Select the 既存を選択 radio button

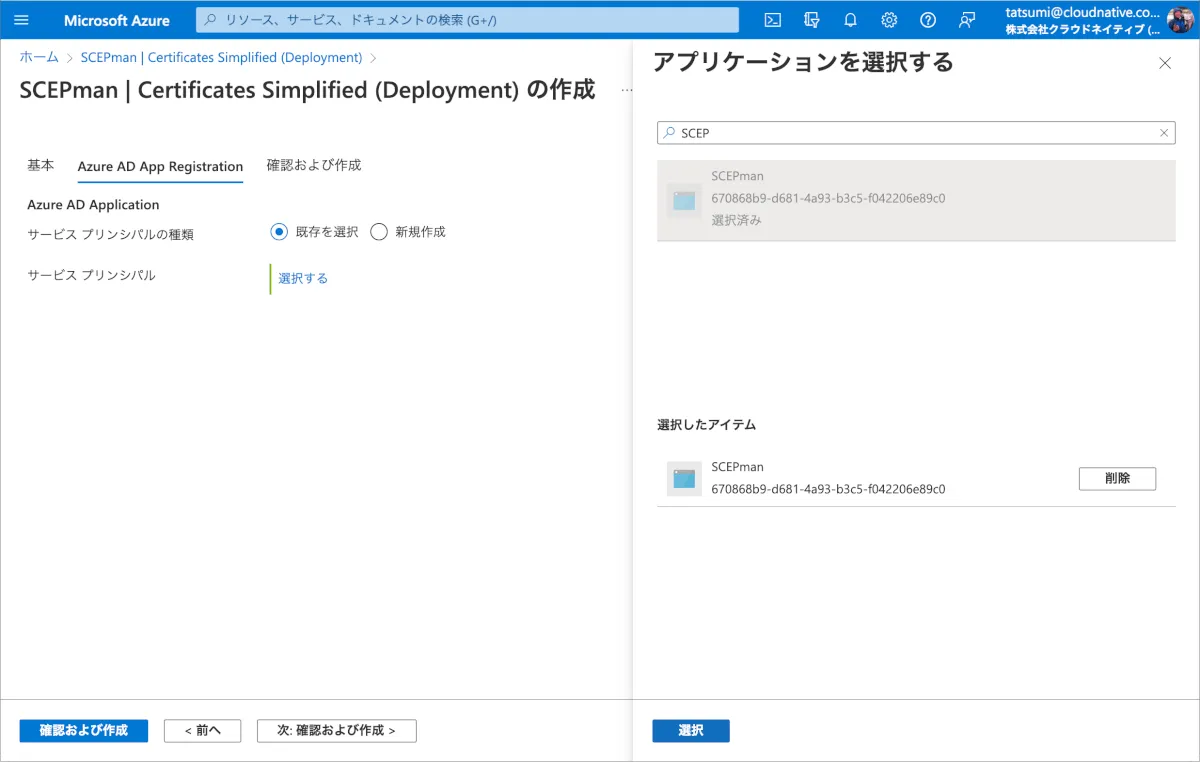279,232
